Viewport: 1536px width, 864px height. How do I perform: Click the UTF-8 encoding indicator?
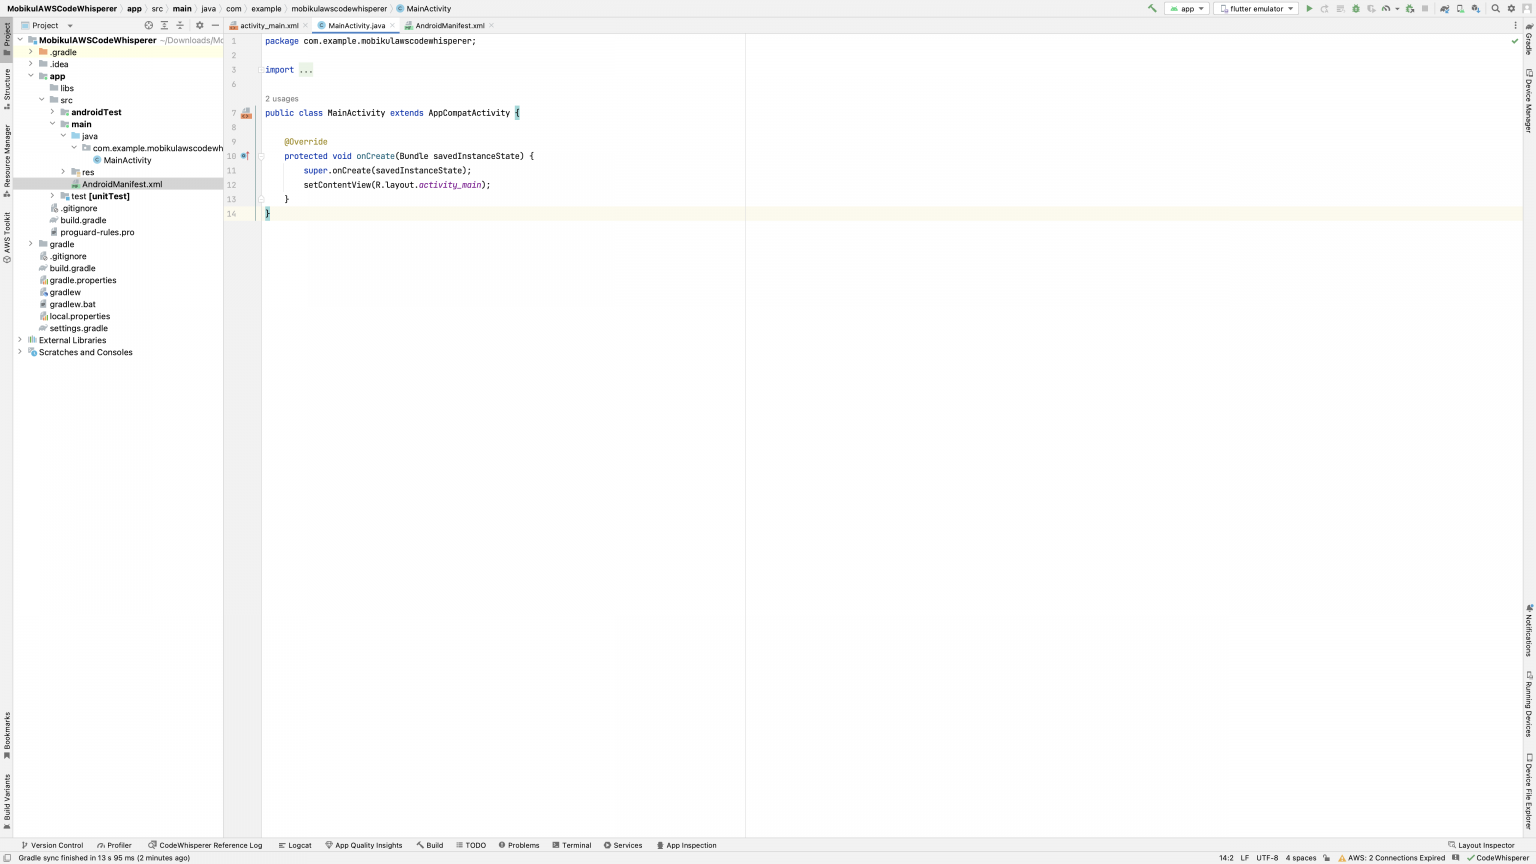[x=1267, y=858]
